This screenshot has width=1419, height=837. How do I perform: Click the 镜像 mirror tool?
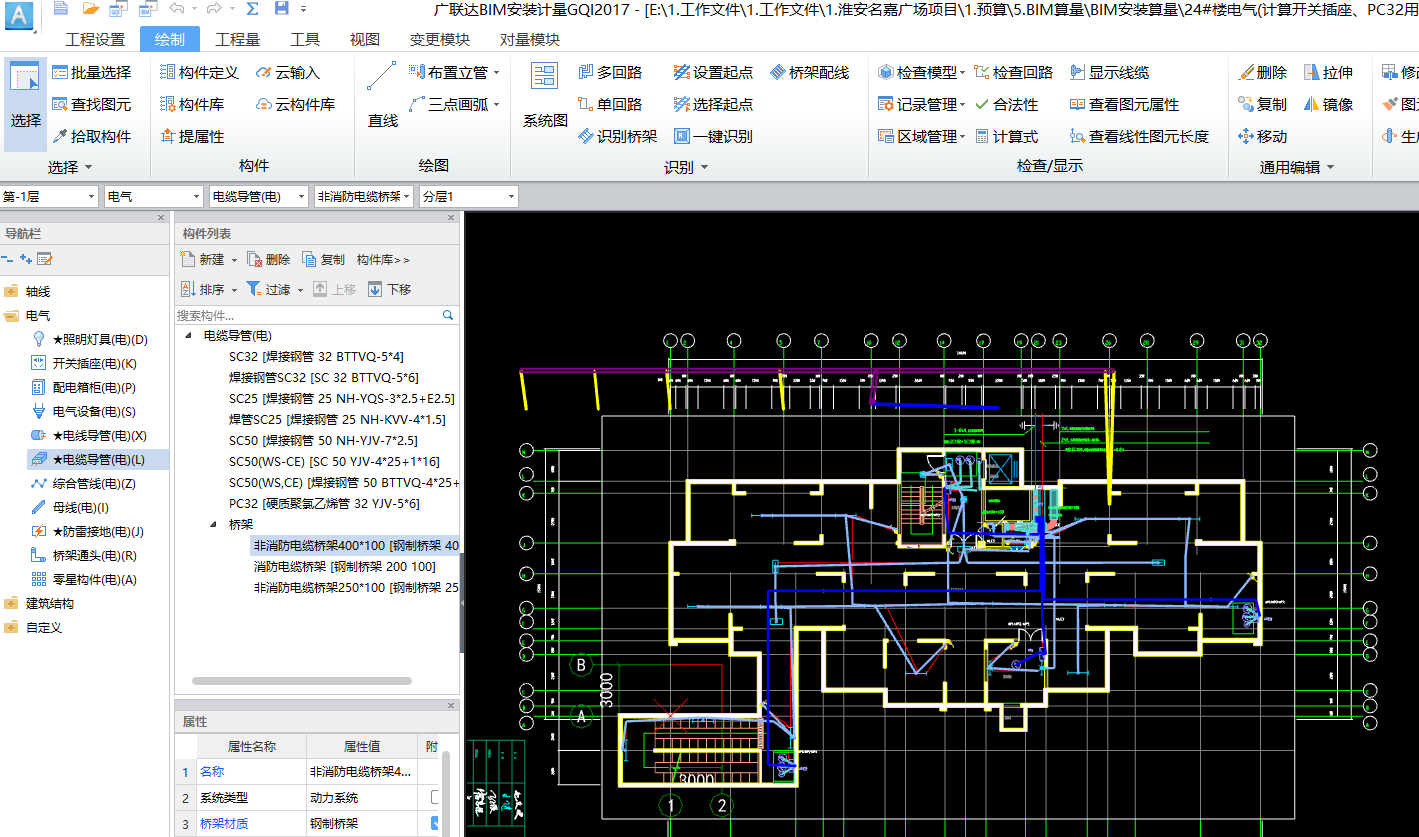coord(1329,104)
